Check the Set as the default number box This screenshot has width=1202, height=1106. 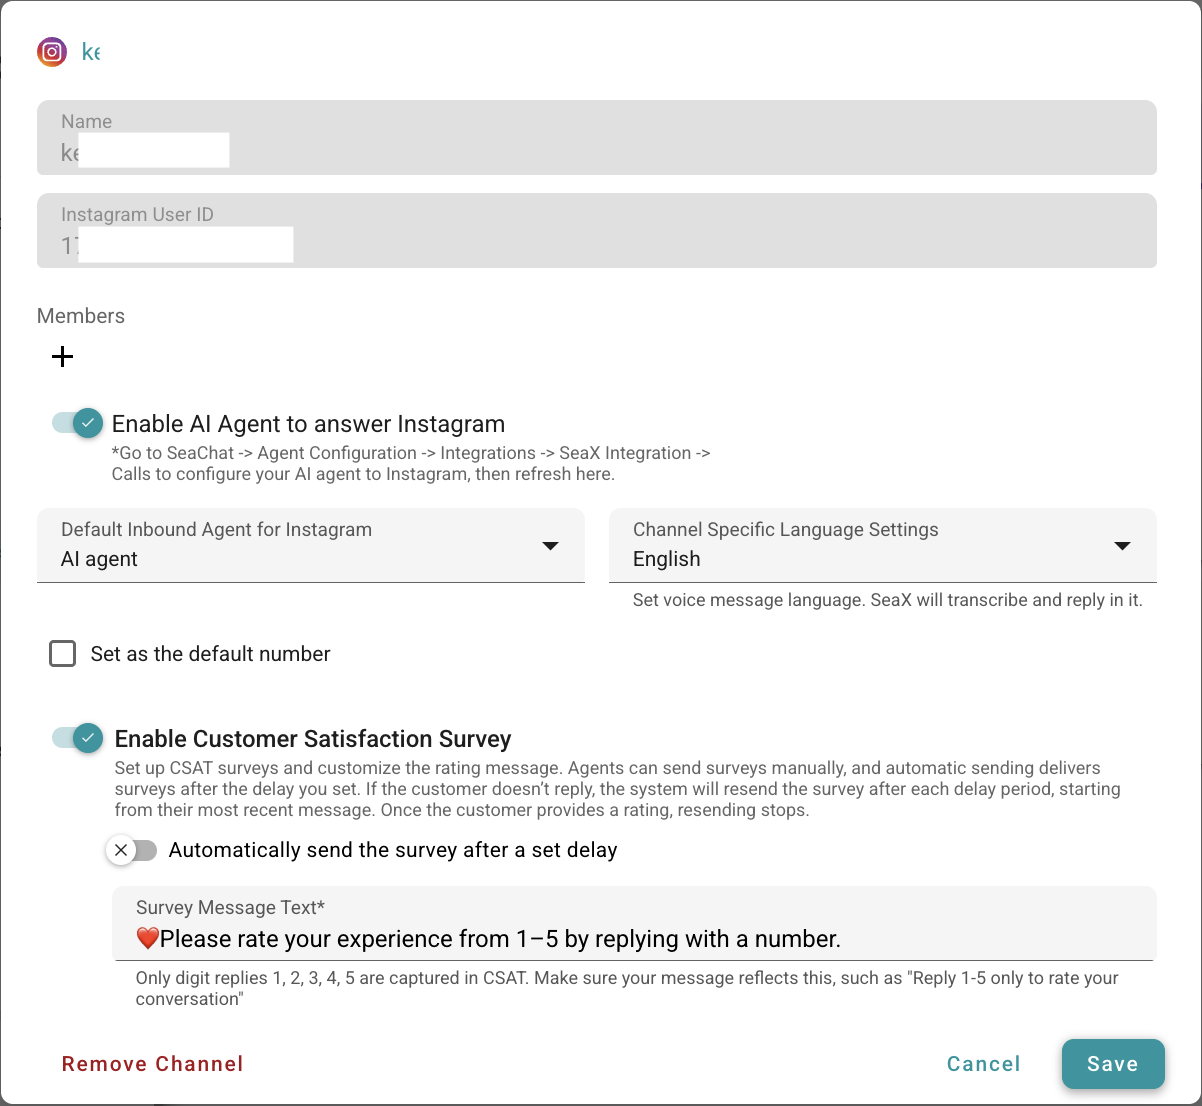[63, 654]
